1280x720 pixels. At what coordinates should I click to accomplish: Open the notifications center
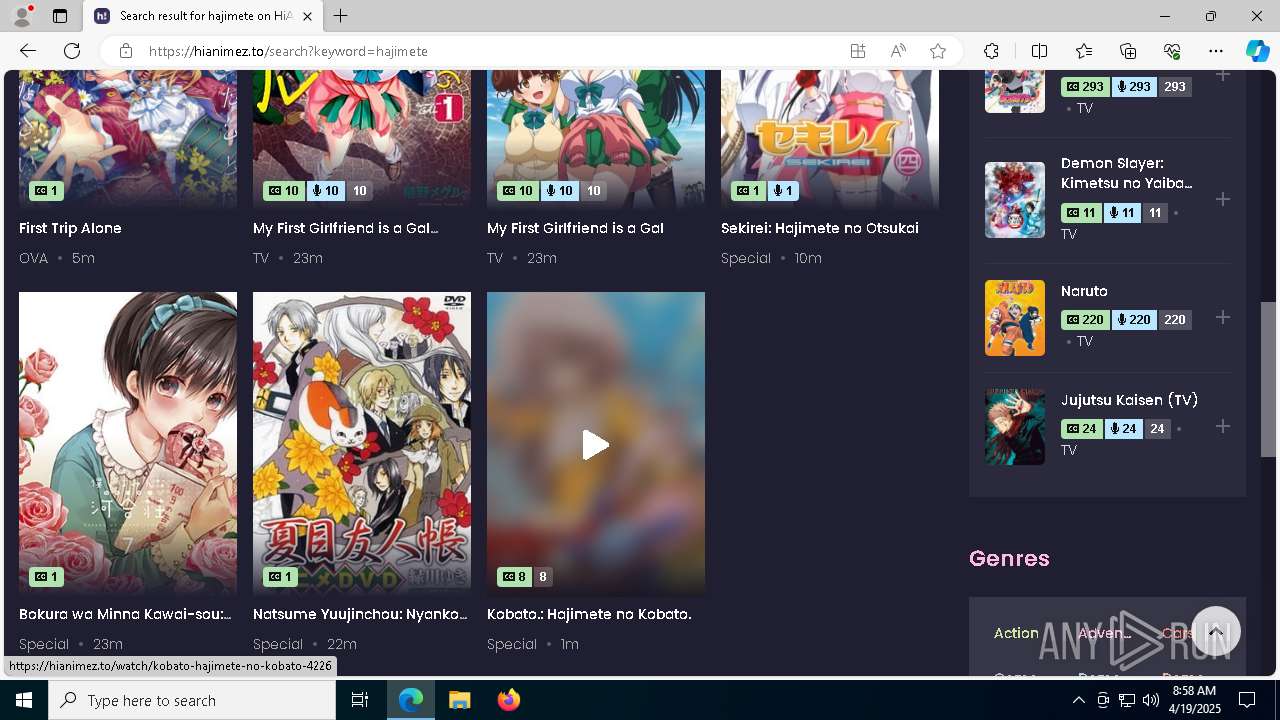pos(1247,700)
